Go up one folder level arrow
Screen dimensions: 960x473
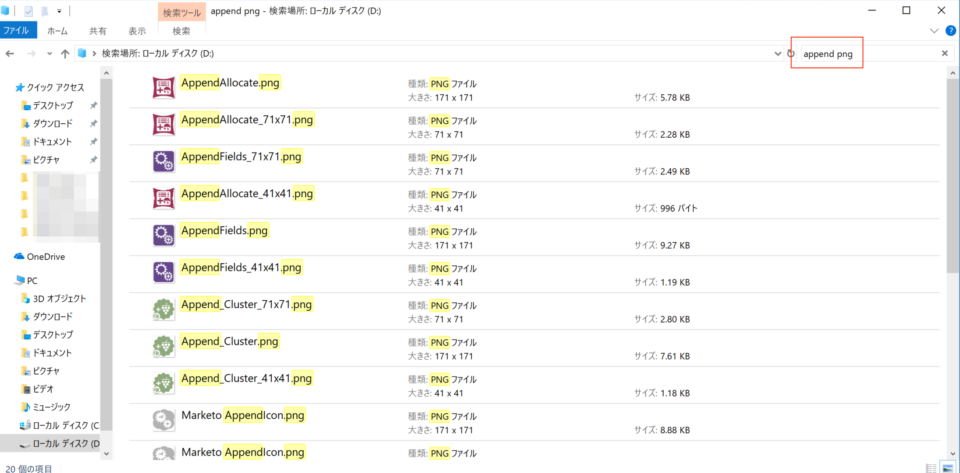[64, 53]
